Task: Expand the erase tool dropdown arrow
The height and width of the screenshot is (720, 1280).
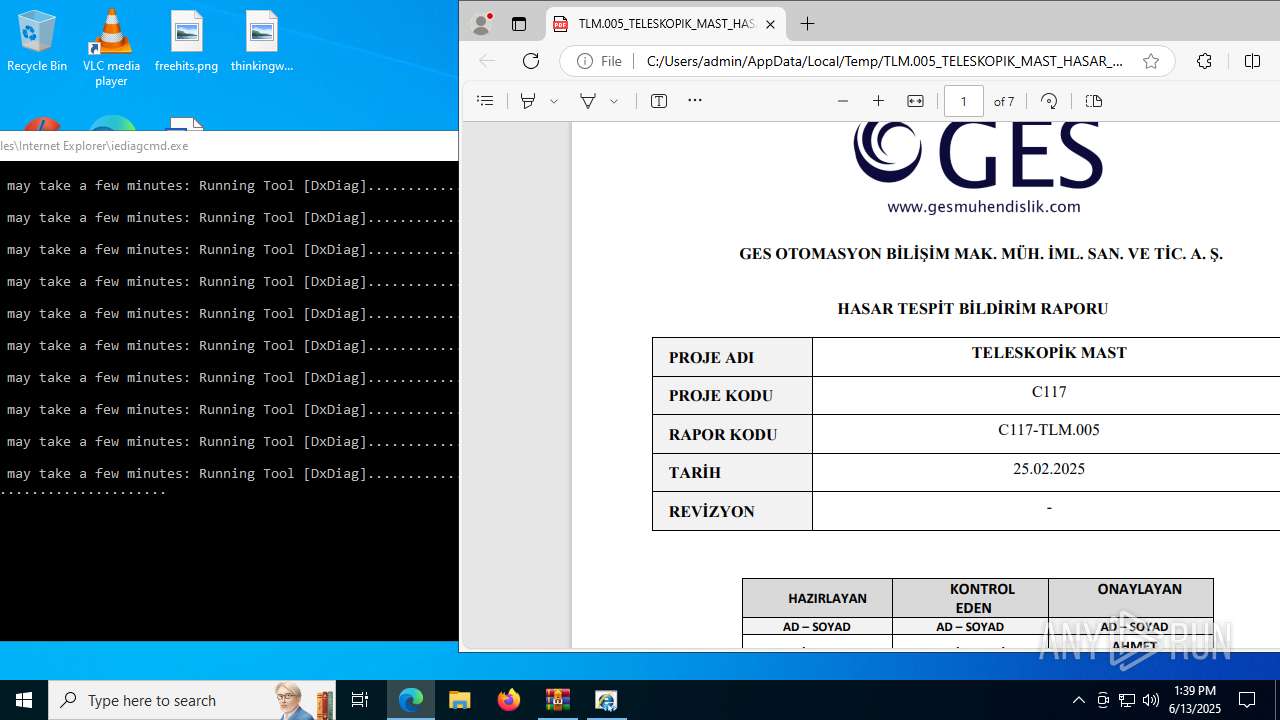Action: tap(614, 101)
